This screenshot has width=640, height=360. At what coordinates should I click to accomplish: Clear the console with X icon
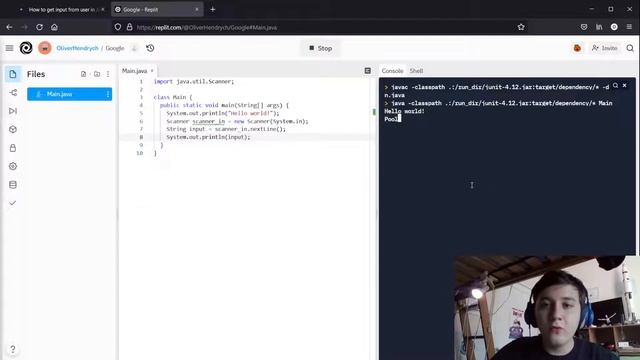coord(624,85)
